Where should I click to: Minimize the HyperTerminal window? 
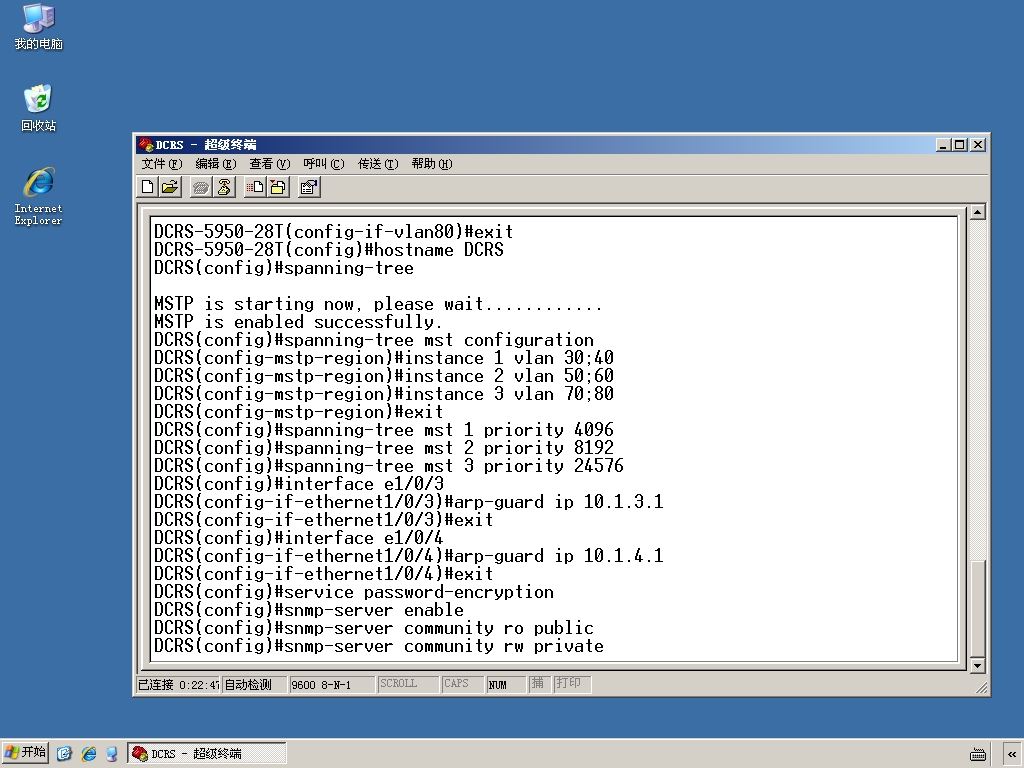coord(943,145)
